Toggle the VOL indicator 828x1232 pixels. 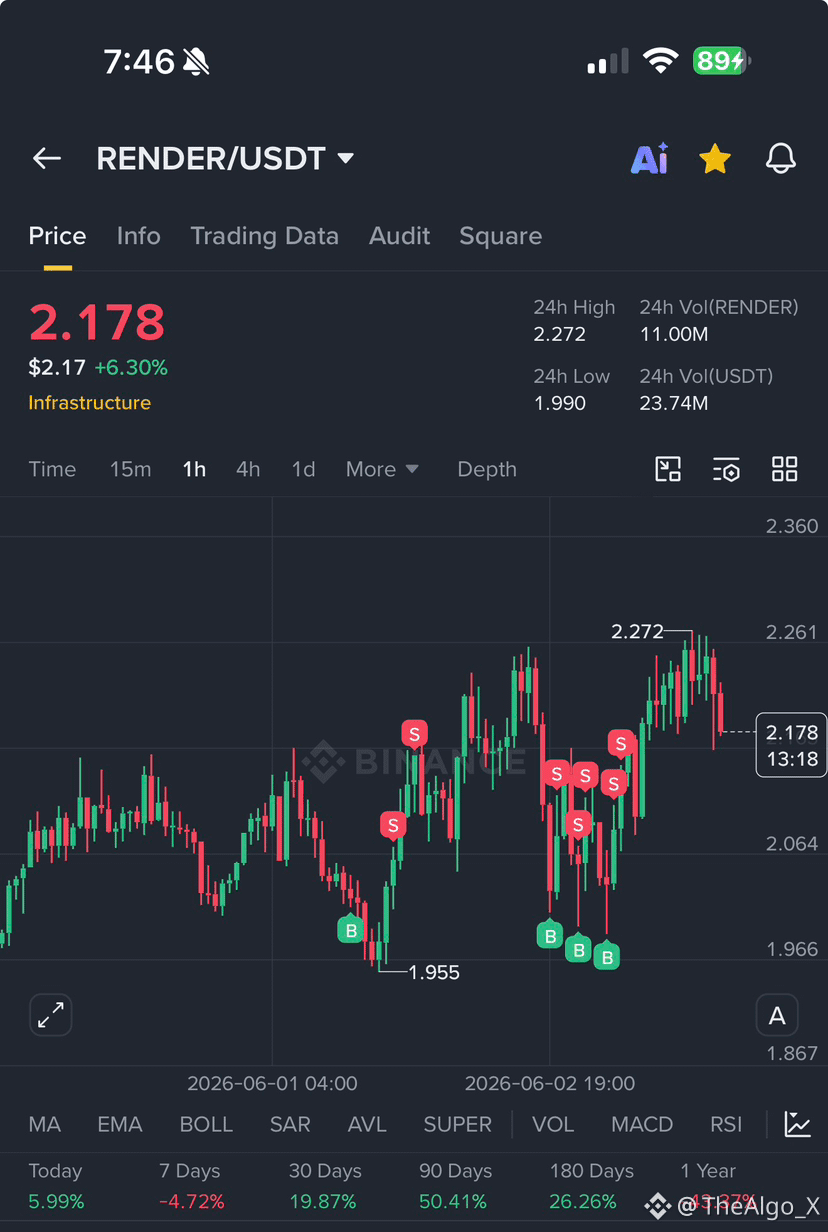click(x=553, y=1124)
